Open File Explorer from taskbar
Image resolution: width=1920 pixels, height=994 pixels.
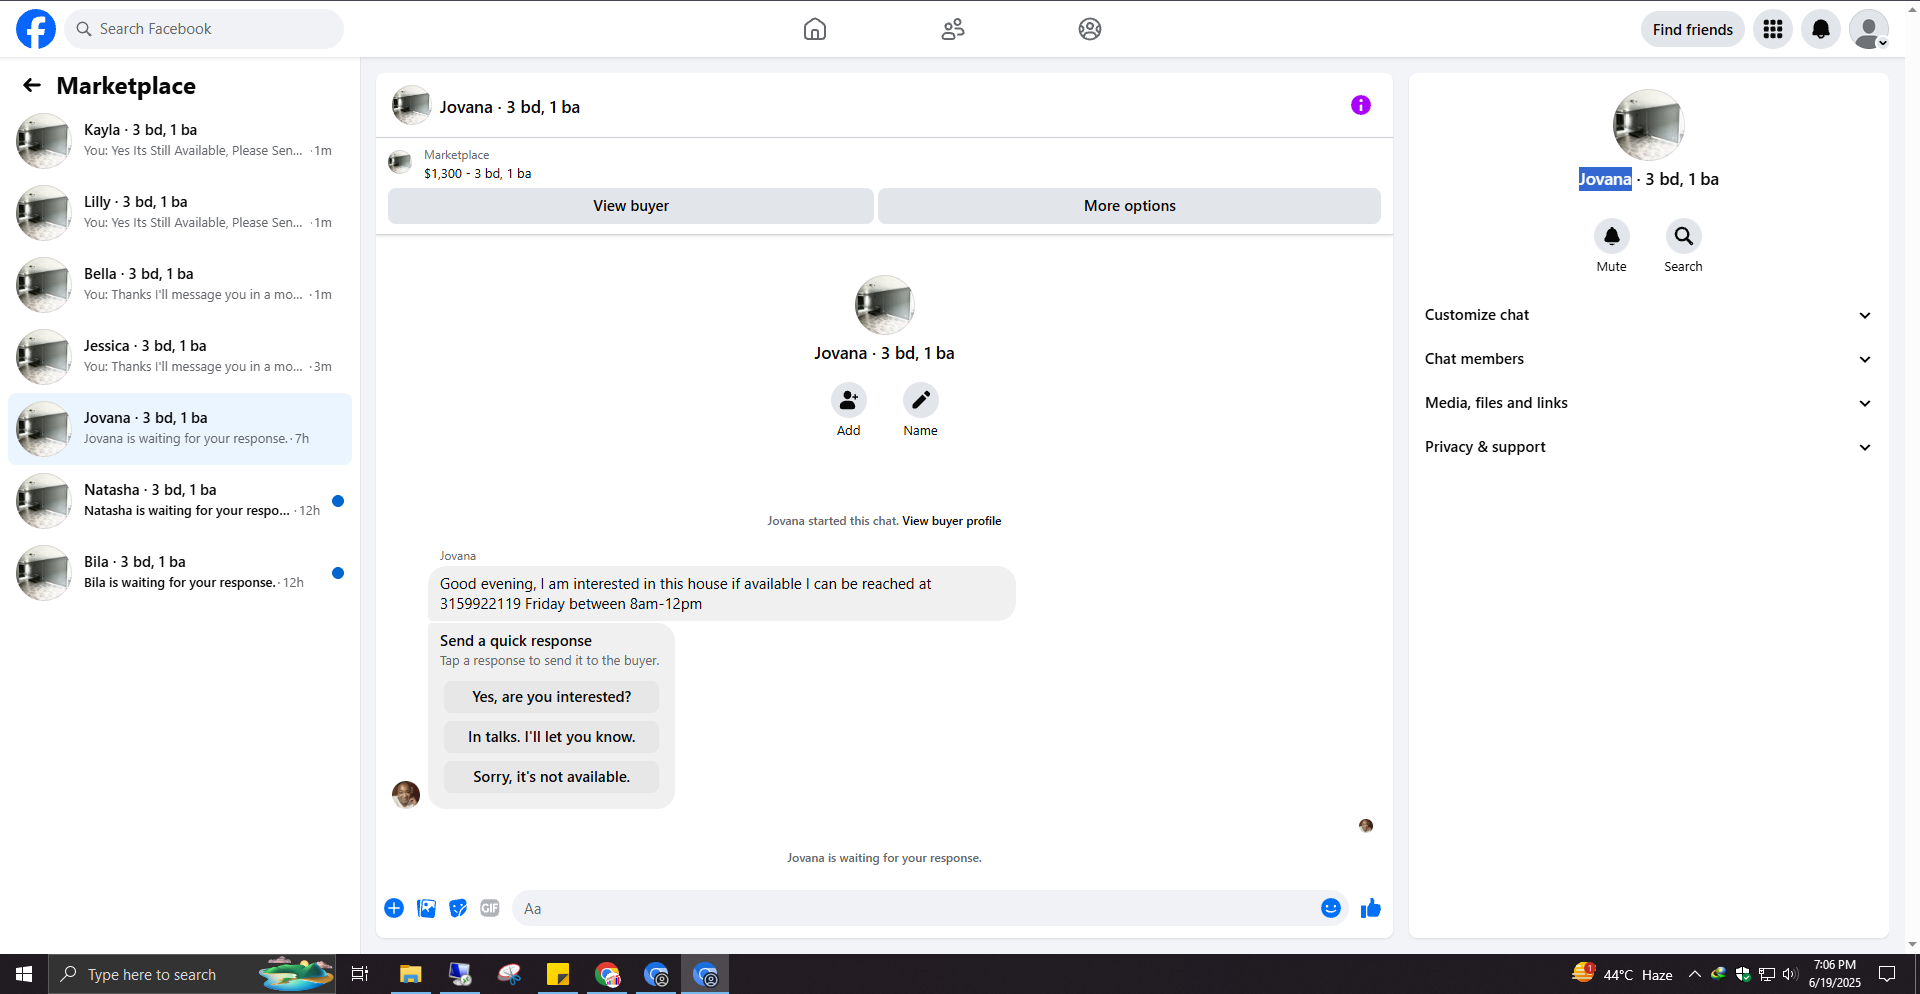click(410, 974)
